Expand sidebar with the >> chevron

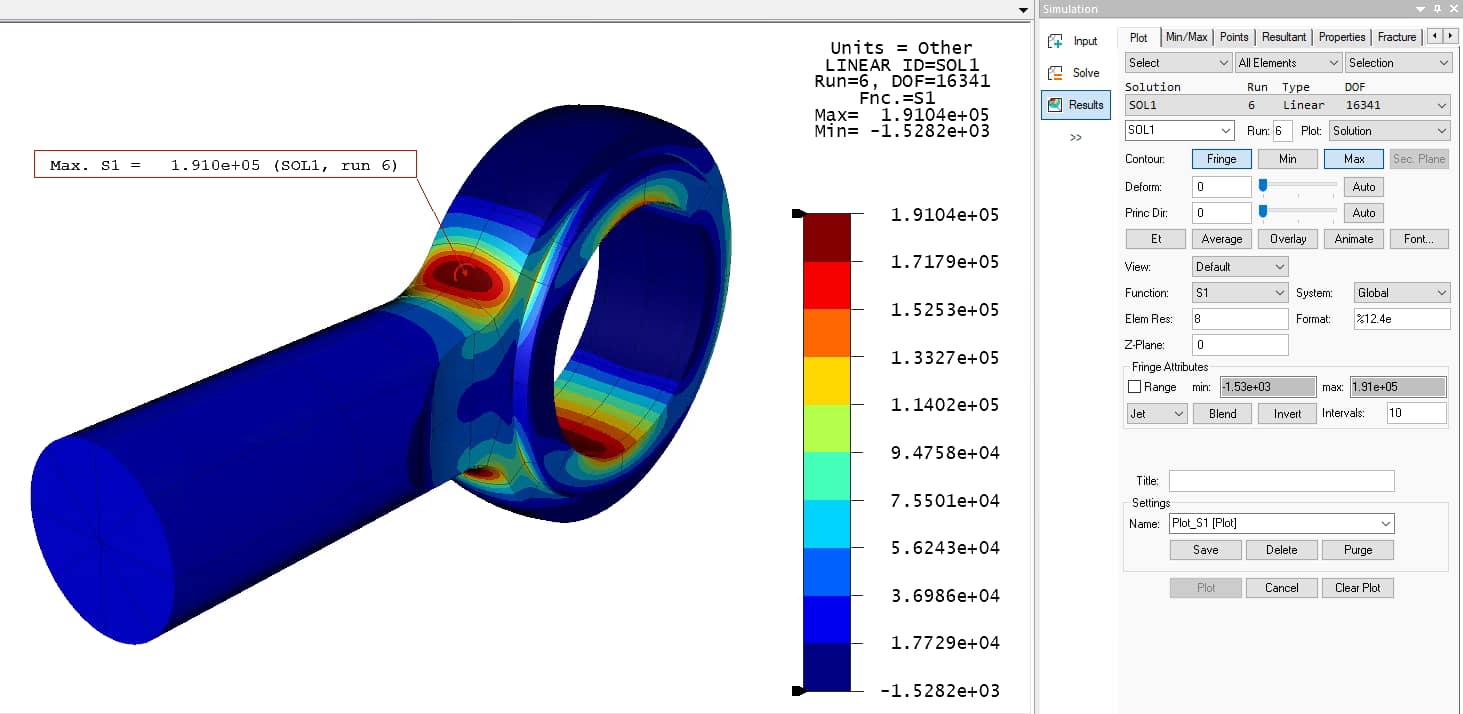[x=1076, y=137]
